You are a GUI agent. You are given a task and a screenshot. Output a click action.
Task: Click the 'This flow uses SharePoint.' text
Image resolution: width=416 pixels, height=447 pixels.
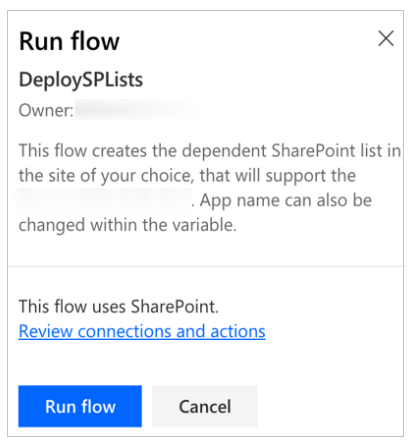pos(119,306)
